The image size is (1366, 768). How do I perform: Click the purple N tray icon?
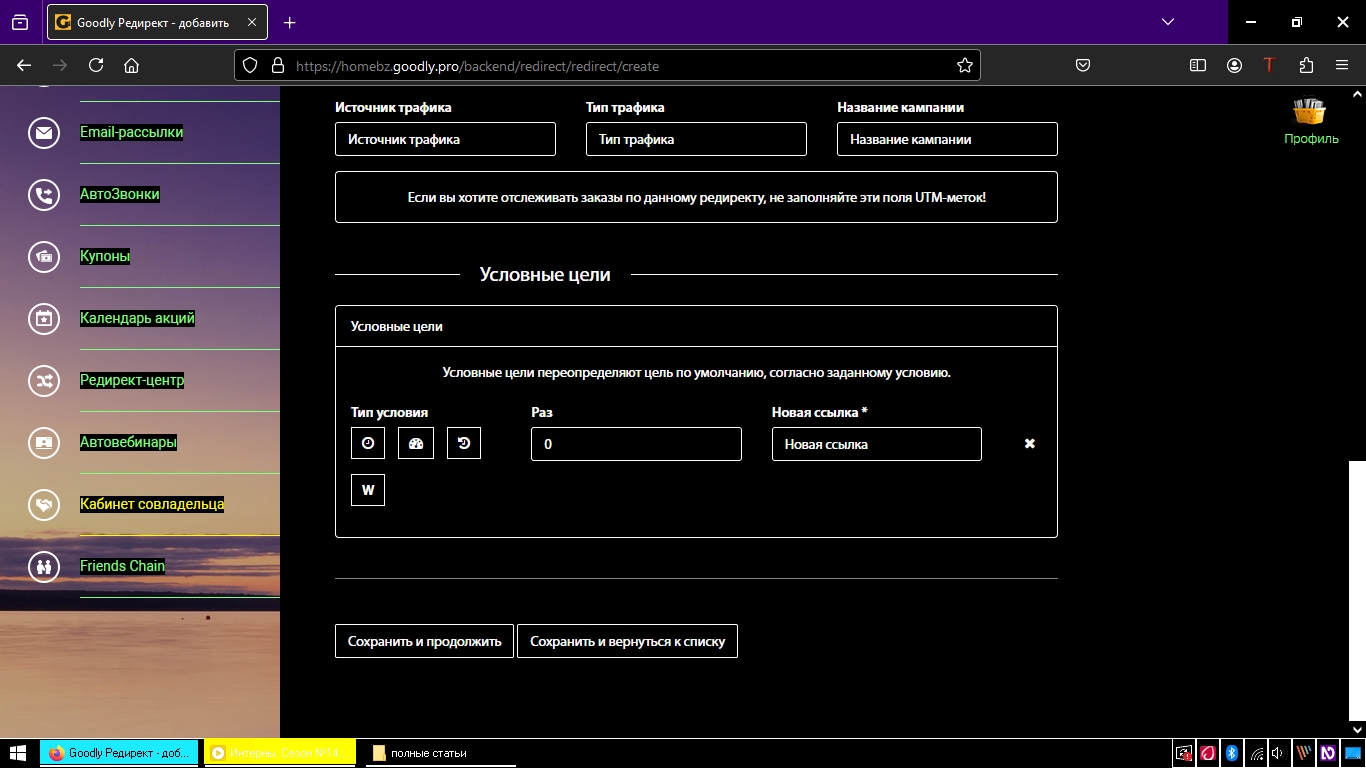coord(1328,753)
